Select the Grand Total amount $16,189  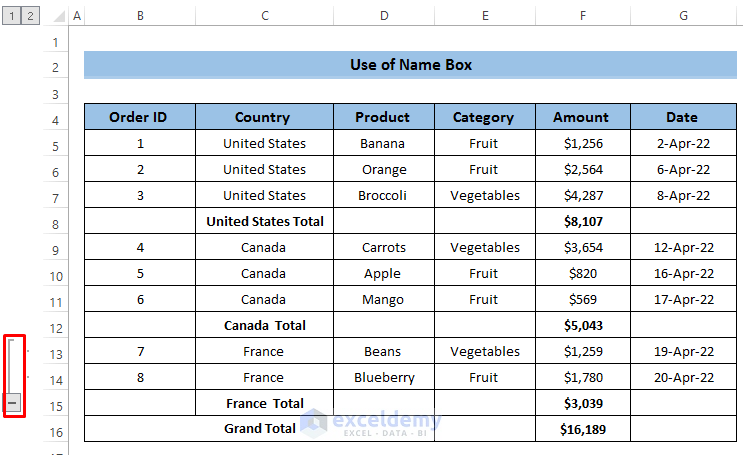tap(582, 429)
